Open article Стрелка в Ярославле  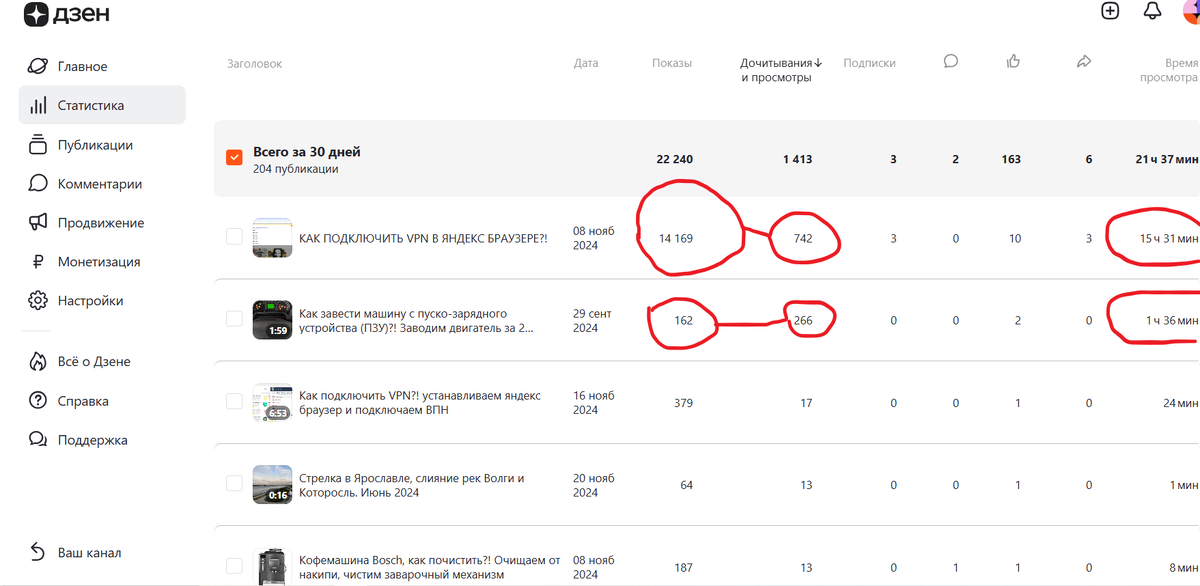[411, 485]
